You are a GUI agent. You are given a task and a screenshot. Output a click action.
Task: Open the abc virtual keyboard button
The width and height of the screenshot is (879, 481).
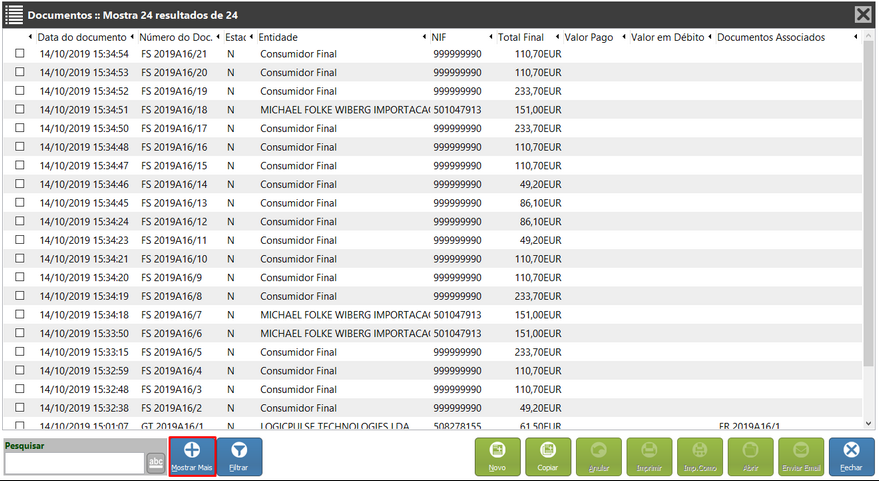[x=157, y=462]
